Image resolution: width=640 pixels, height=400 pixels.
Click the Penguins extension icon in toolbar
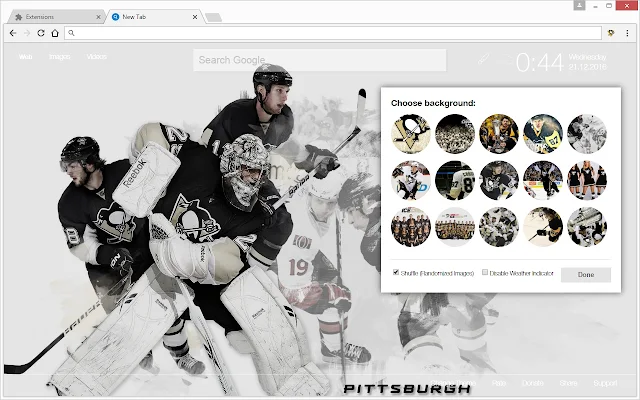611,33
